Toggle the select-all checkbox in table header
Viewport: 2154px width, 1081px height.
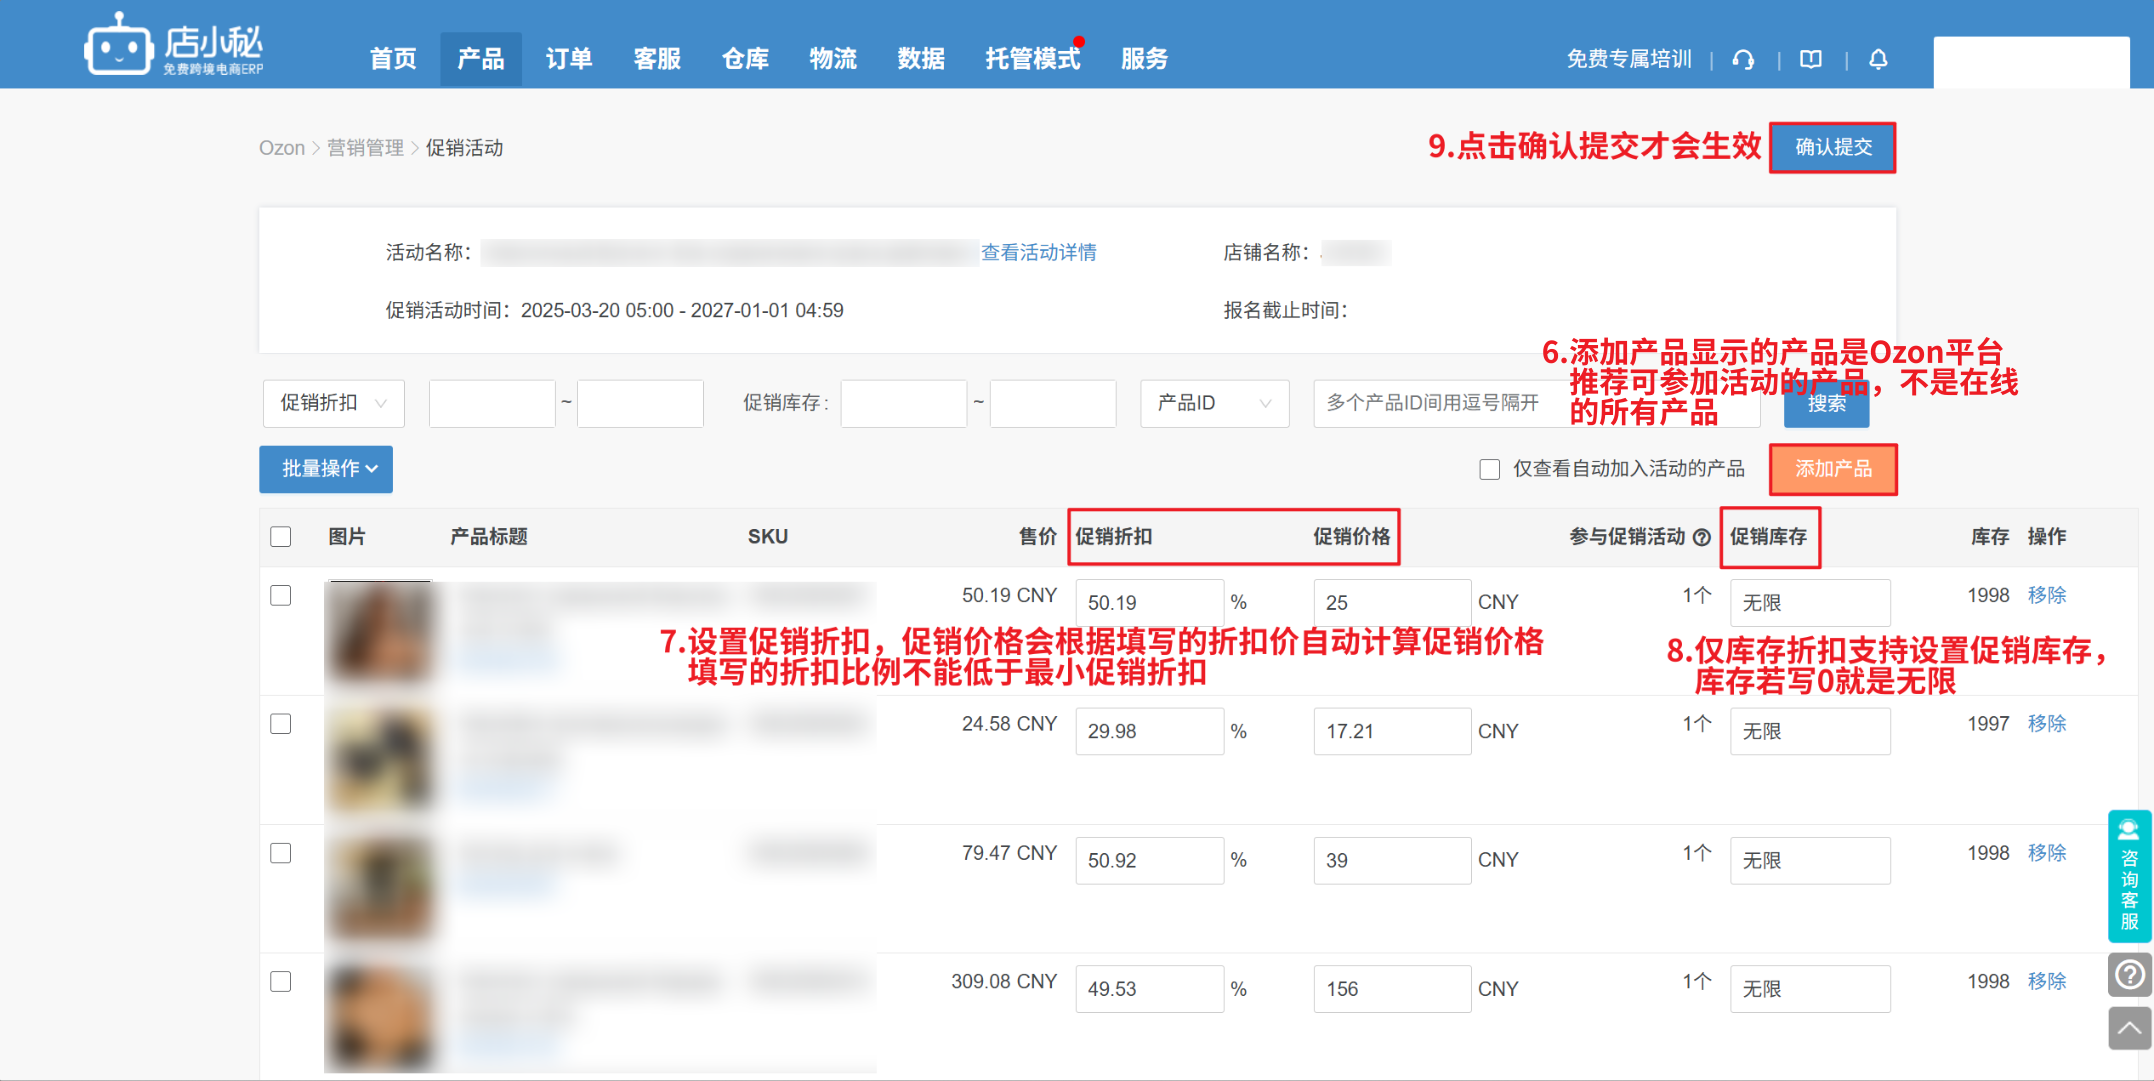coord(281,537)
